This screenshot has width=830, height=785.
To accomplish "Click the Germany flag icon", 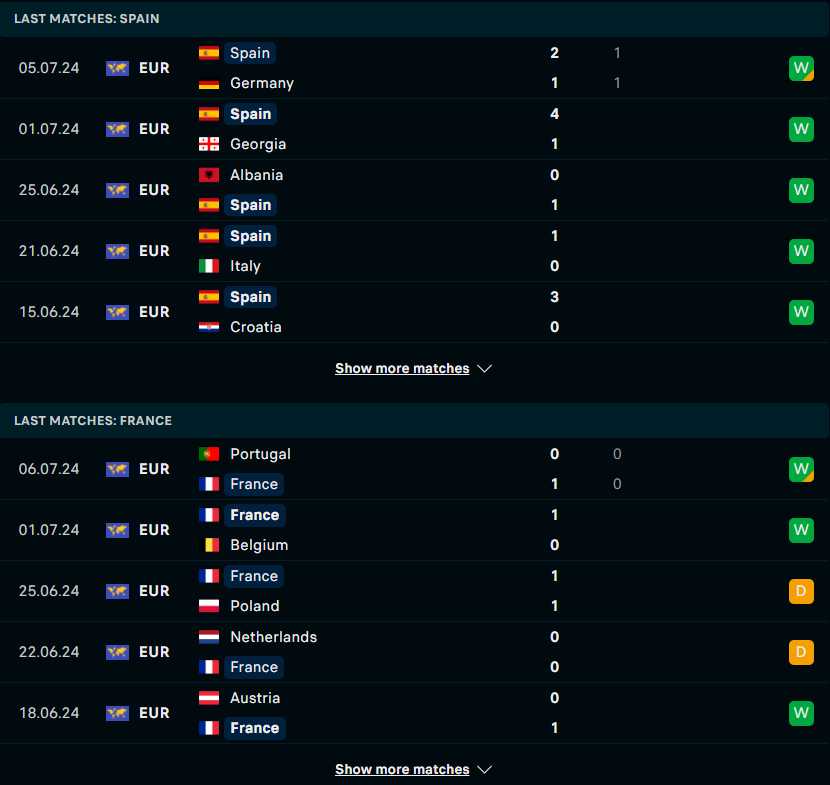I will tap(209, 84).
